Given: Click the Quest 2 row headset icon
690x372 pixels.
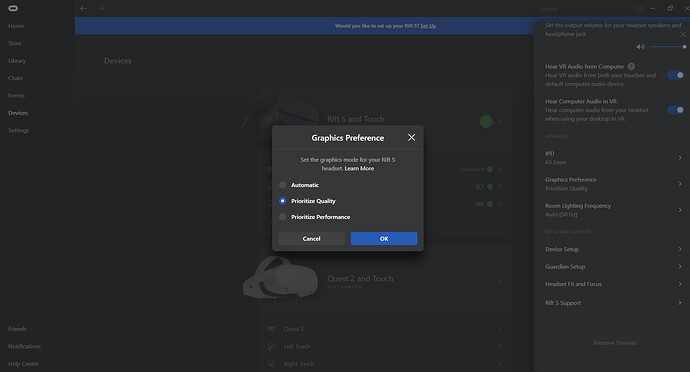Looking at the screenshot, I should point(271,329).
